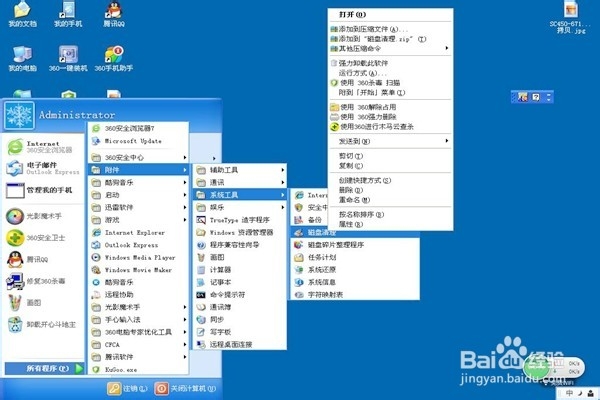Expand 360安全中心 program folder

coord(139,158)
